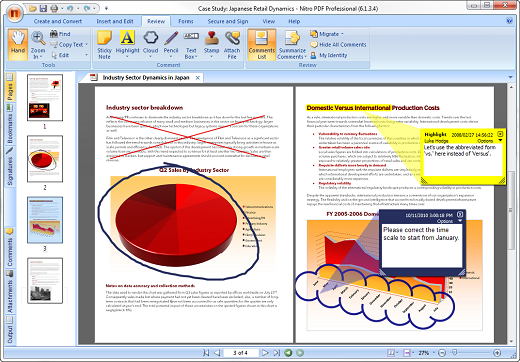The height and width of the screenshot is (362, 520).
Task: Select page 1 thumbnail
Action: 45,97
